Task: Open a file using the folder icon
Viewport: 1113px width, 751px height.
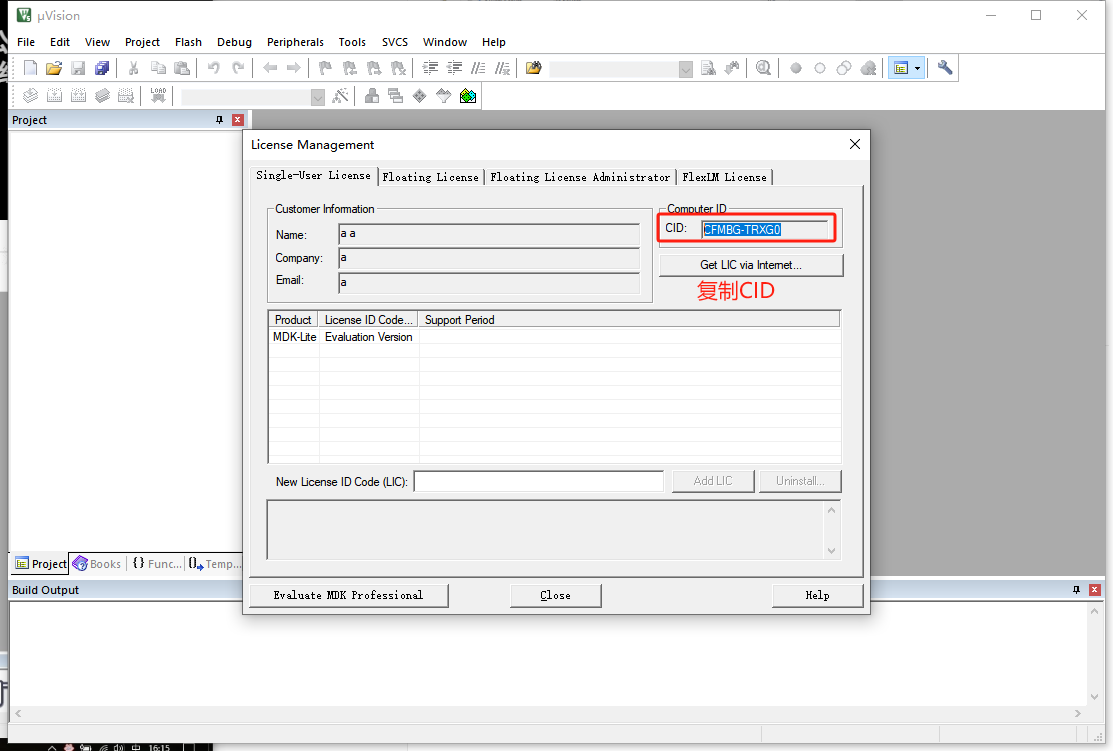Action: (x=54, y=68)
